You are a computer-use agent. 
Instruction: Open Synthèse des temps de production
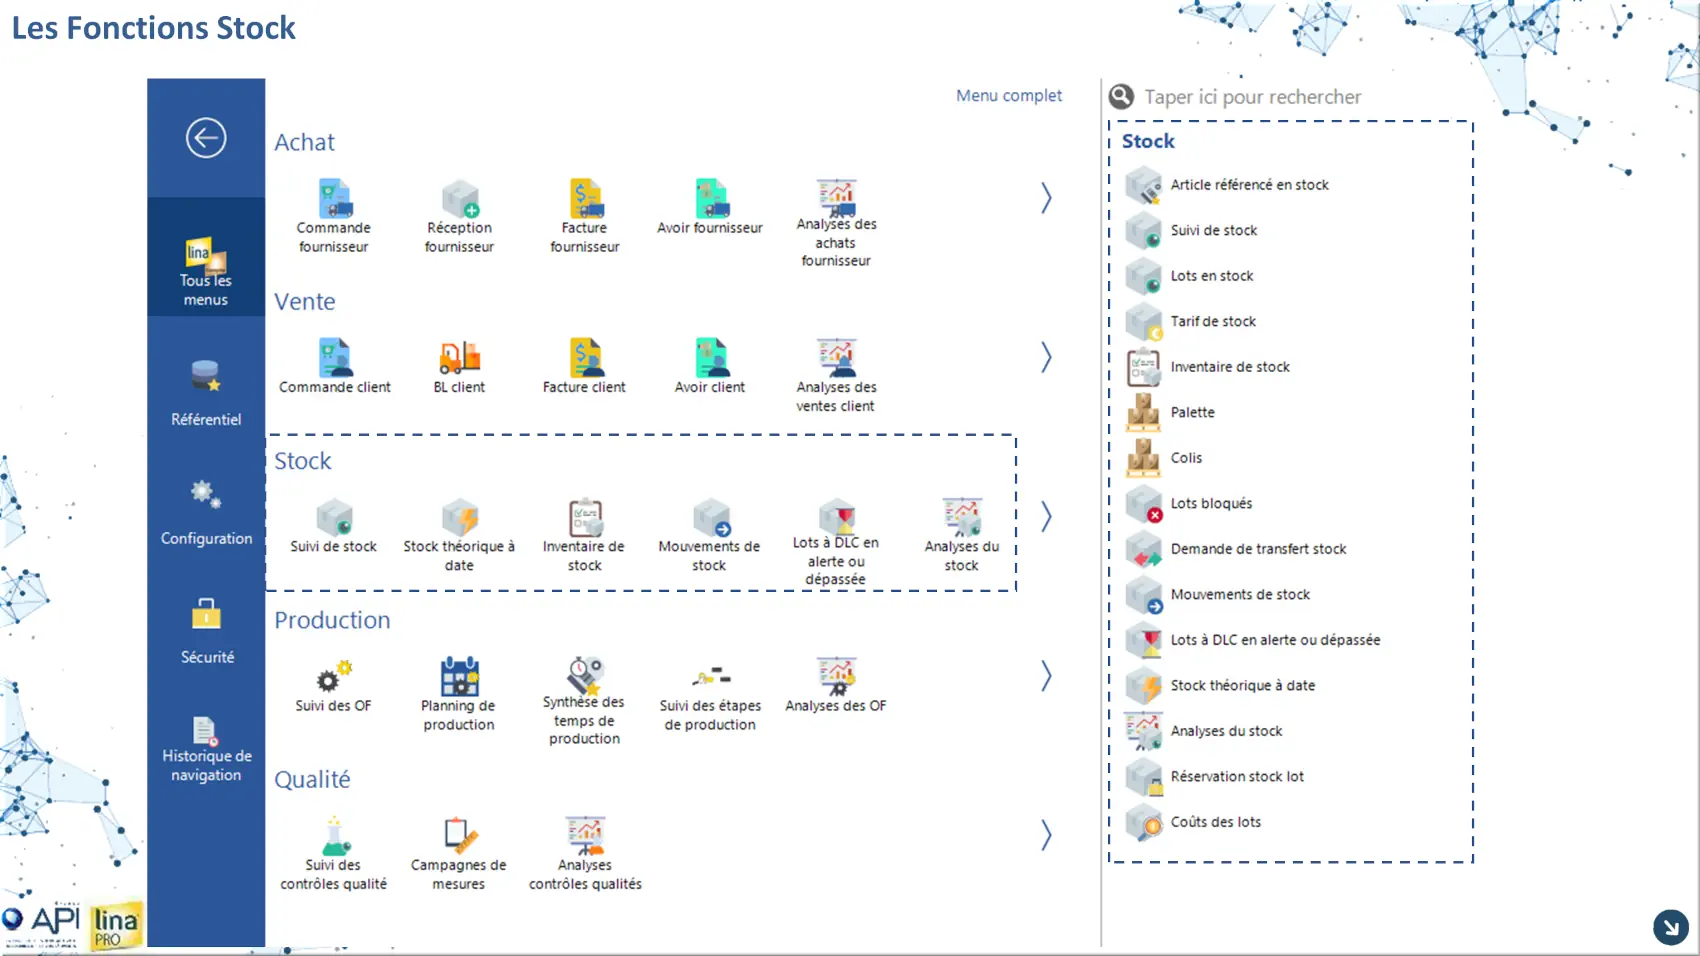click(x=585, y=676)
